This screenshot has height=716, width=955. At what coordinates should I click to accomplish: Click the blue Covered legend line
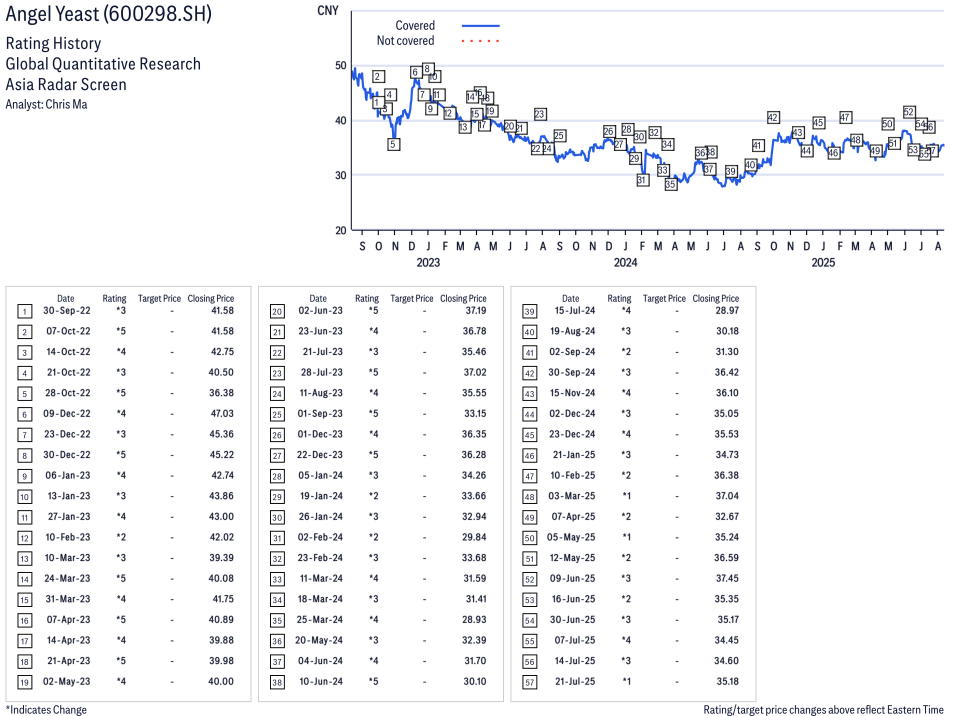481,26
